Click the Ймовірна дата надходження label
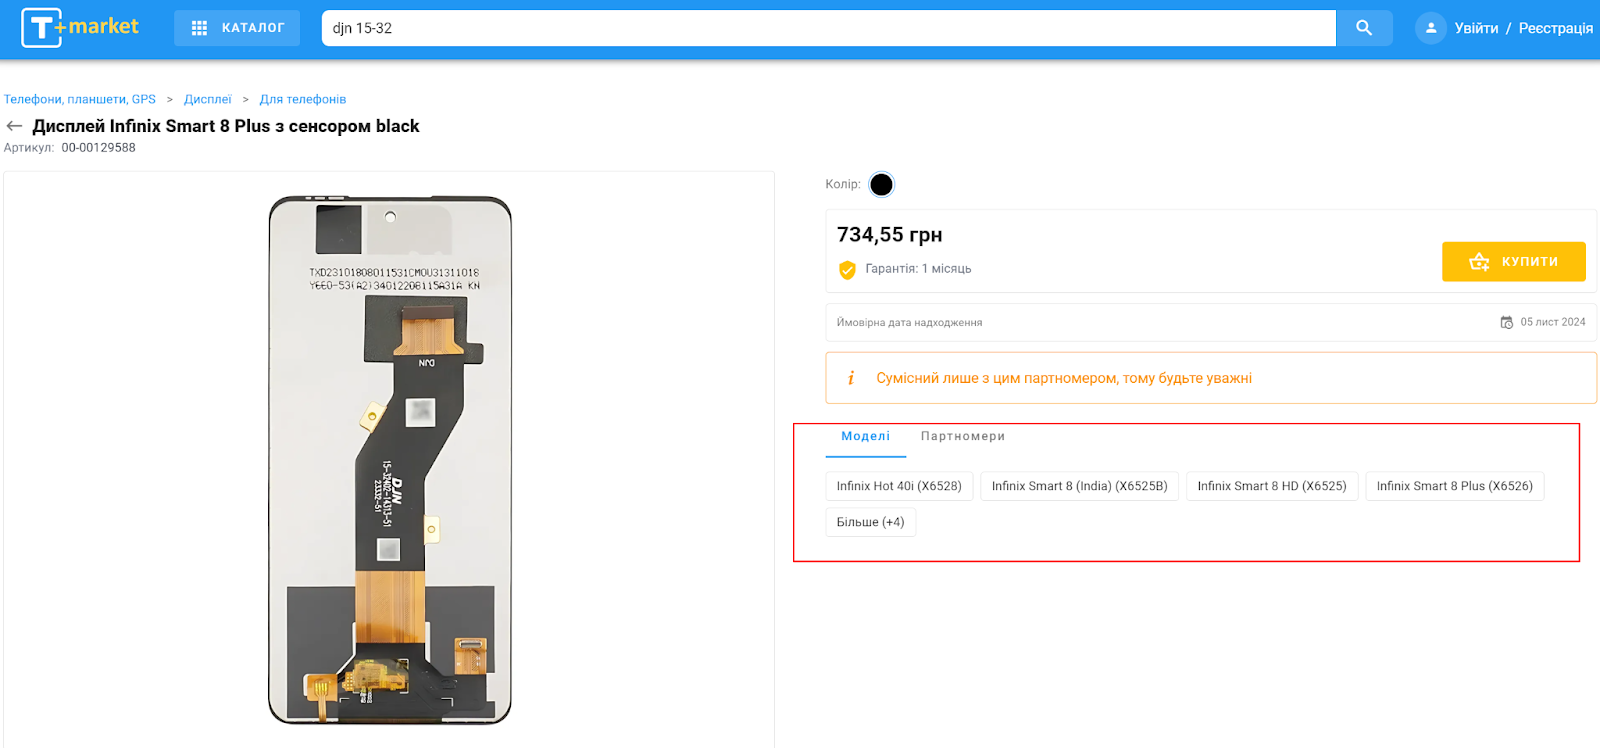Screen dimensions: 1600x748 [x=909, y=323]
